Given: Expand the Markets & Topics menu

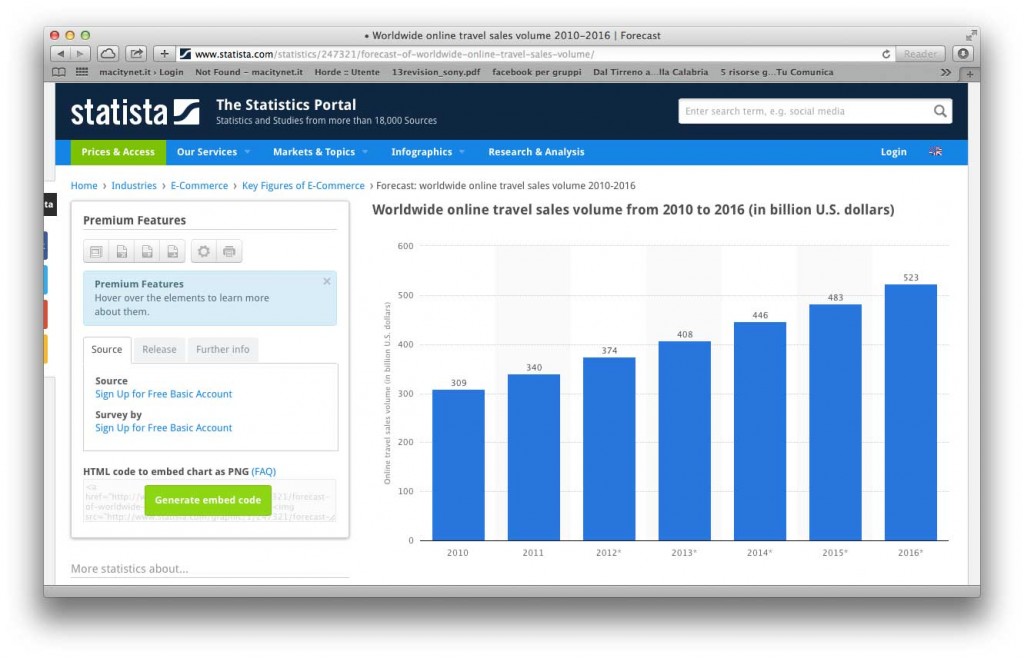Looking at the screenshot, I should click(x=320, y=151).
